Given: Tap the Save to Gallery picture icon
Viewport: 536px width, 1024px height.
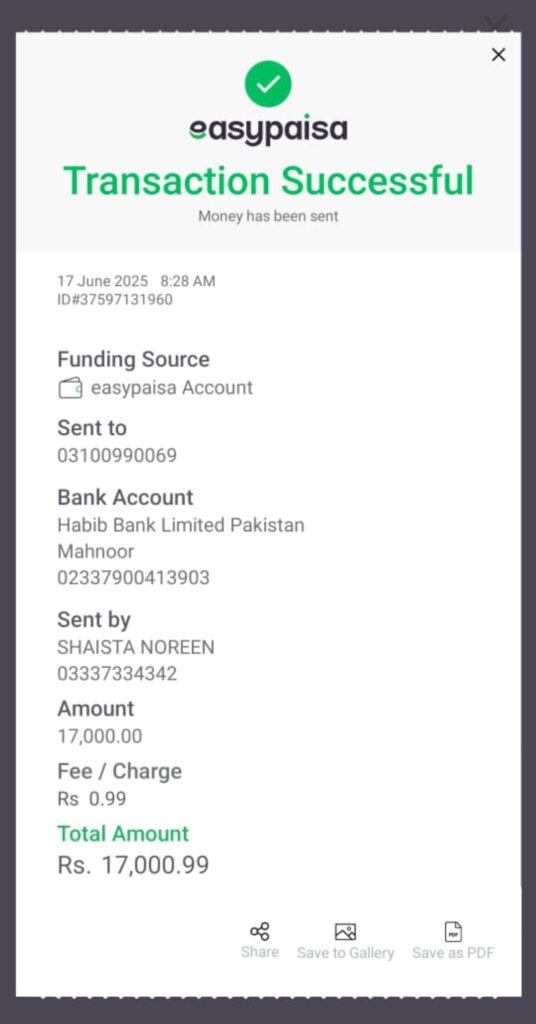Looking at the screenshot, I should pos(345,932).
